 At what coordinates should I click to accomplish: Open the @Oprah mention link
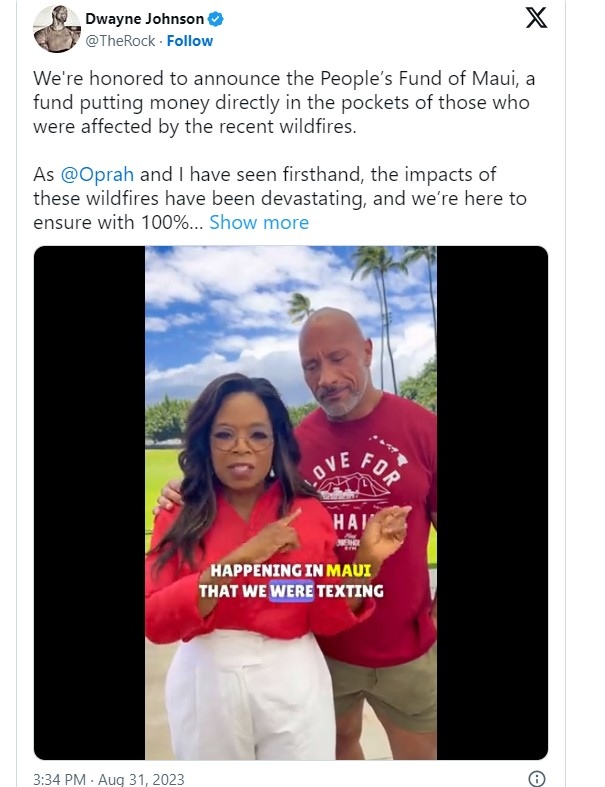click(x=97, y=174)
